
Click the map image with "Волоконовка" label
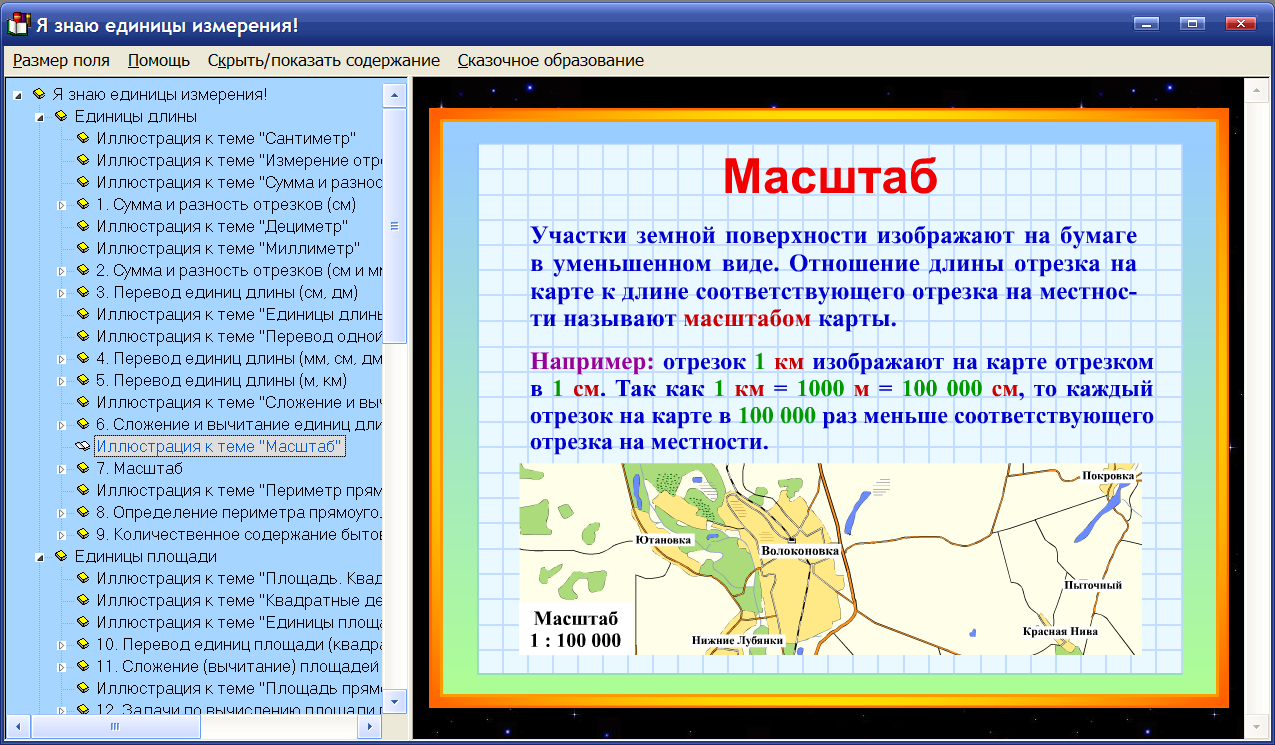coord(830,559)
